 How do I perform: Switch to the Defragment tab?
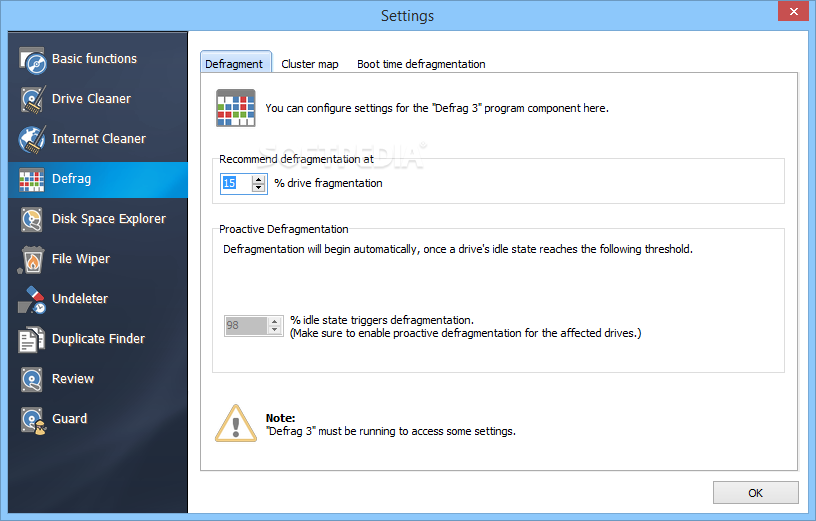pyautogui.click(x=234, y=63)
